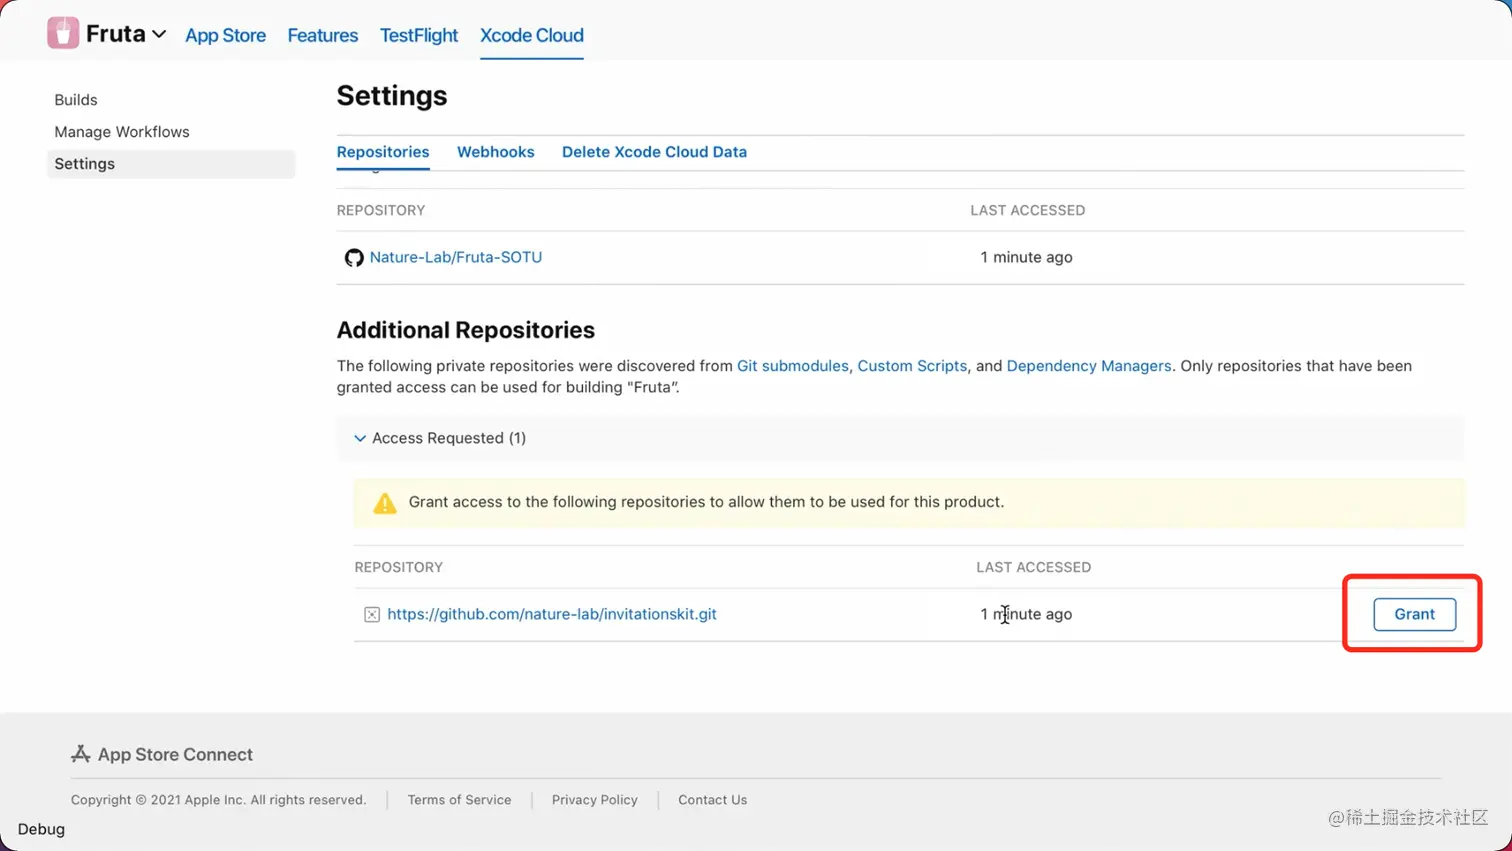Open the Fruta app switcher dropdown
Image resolution: width=1512 pixels, height=851 pixels.
[x=159, y=34]
